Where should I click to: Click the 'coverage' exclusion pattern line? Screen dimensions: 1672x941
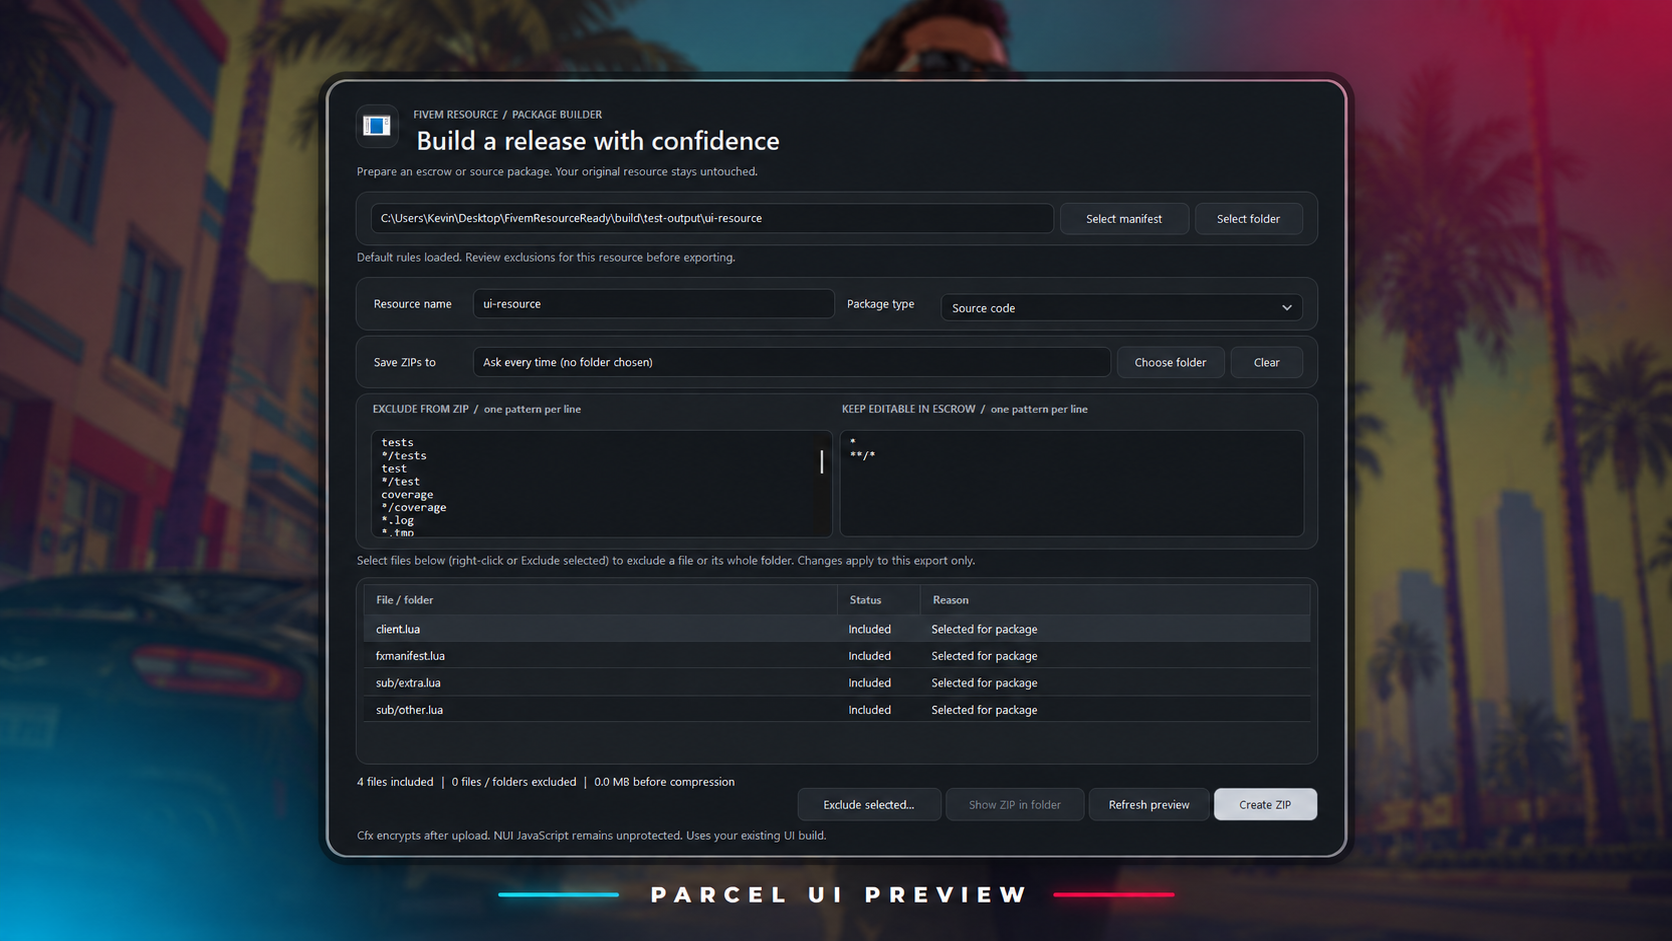click(x=407, y=494)
